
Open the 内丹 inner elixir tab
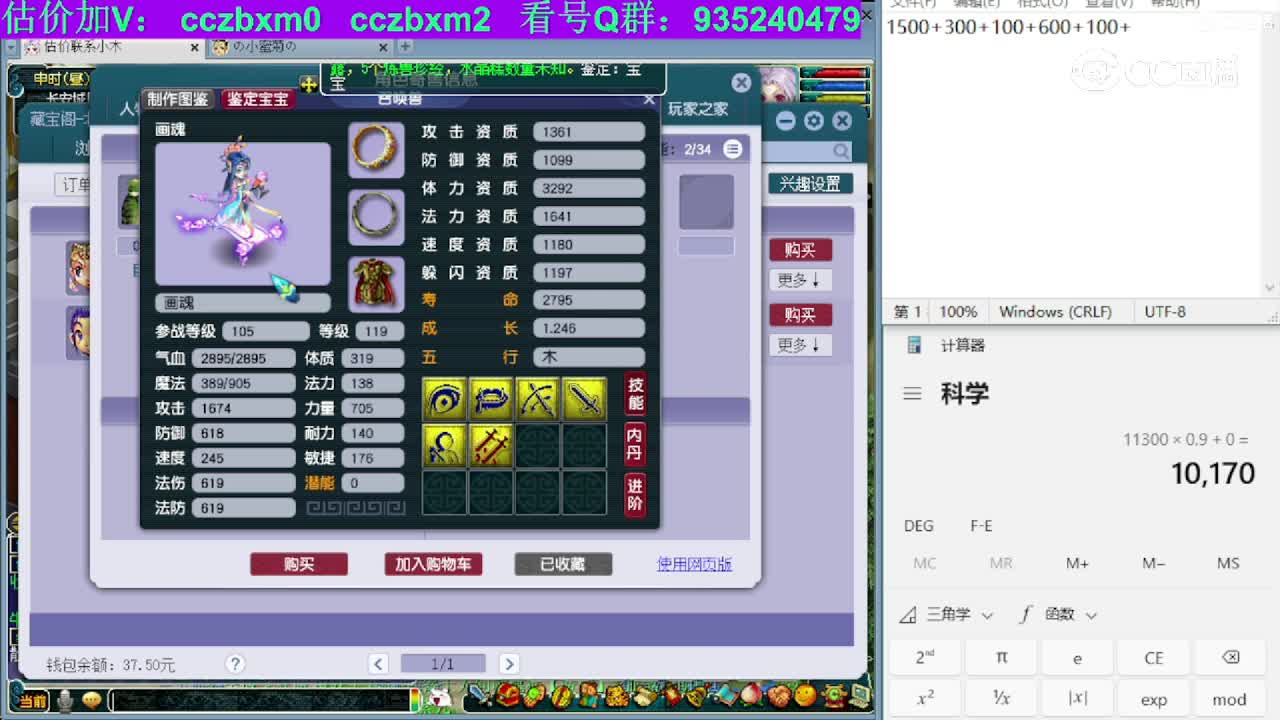coord(635,444)
